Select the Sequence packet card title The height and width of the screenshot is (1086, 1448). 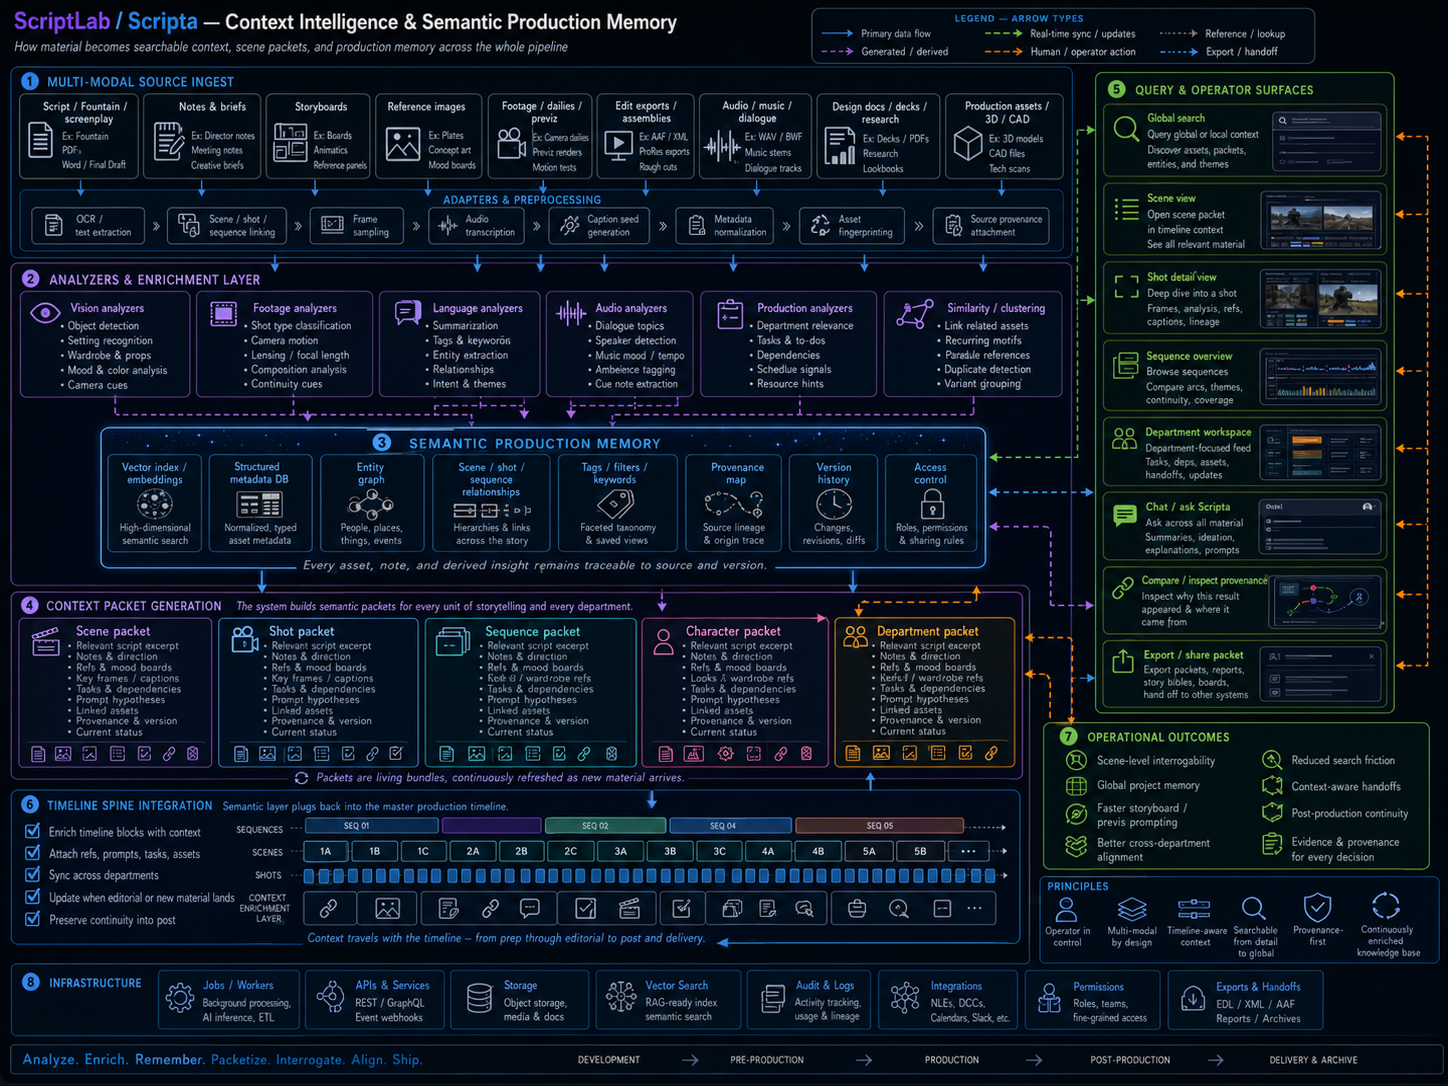point(532,631)
